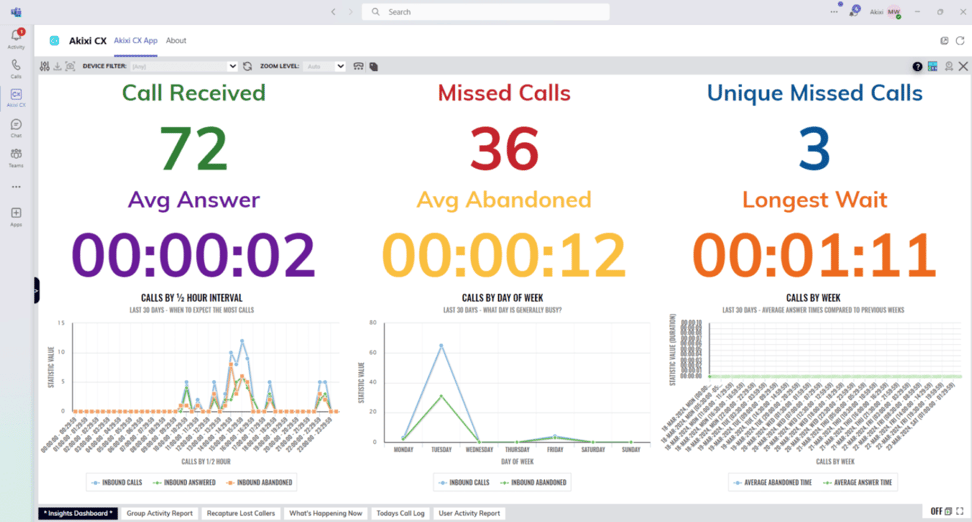Open the Device Filter dropdown
The image size is (972, 522).
(x=232, y=66)
